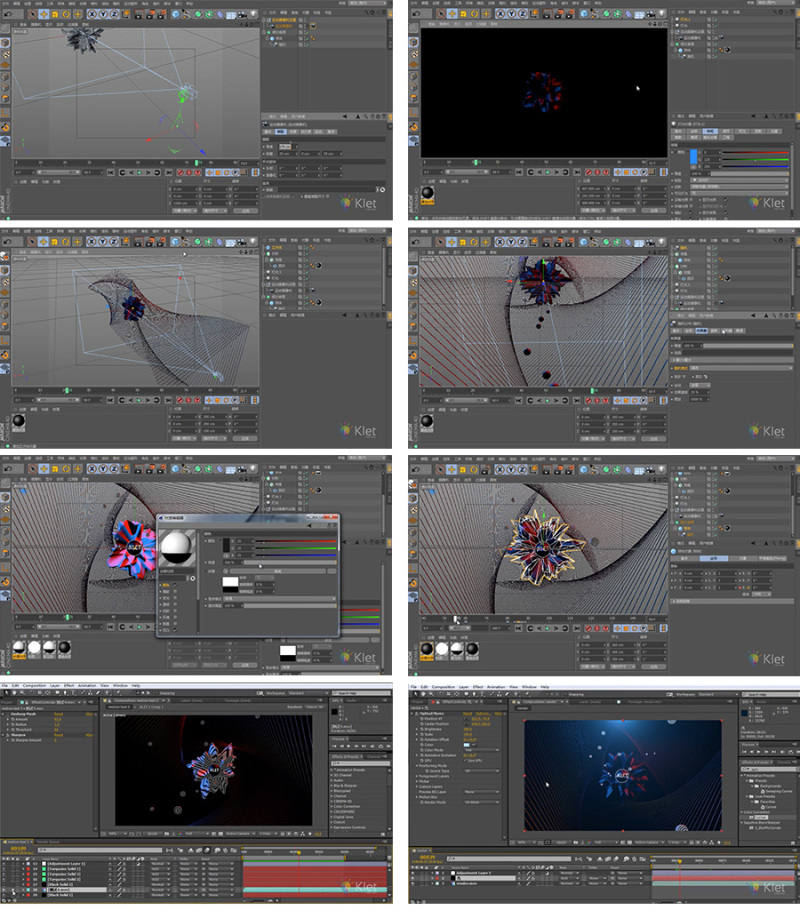Open Window menu in the dark-comp After Effects window
This screenshot has width=800, height=918.
point(120,686)
